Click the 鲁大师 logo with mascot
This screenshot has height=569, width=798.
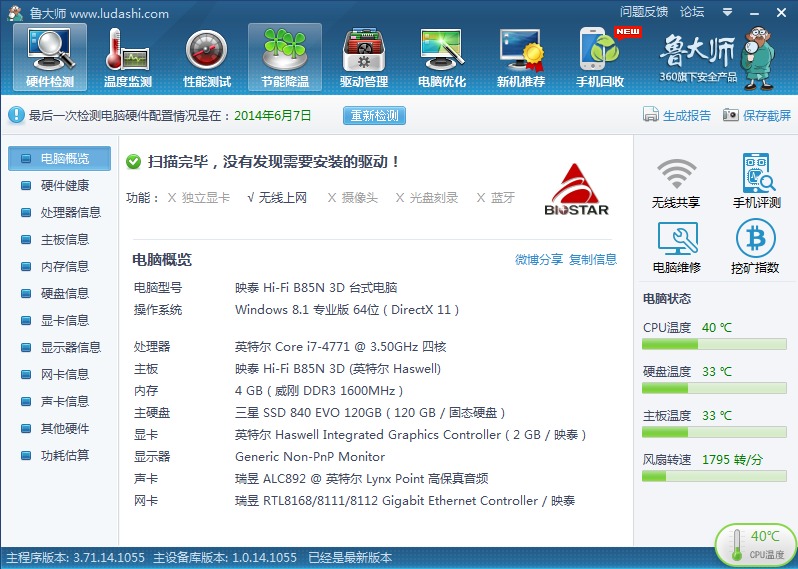click(717, 57)
